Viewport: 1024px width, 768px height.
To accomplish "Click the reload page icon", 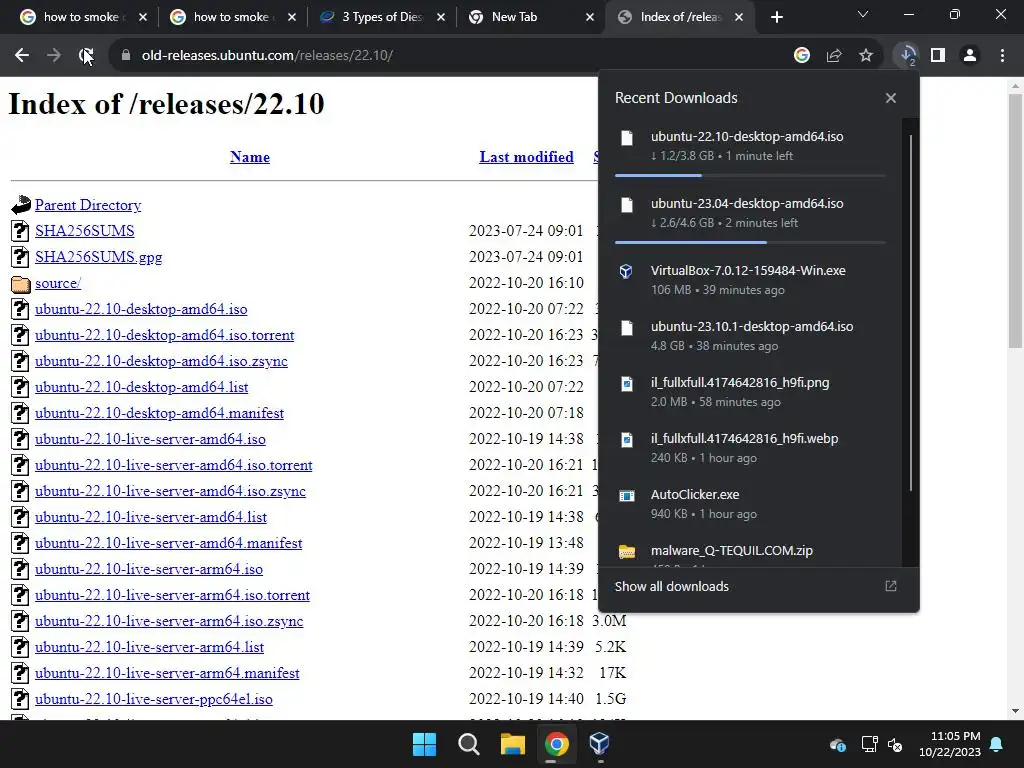I will (x=86, y=56).
